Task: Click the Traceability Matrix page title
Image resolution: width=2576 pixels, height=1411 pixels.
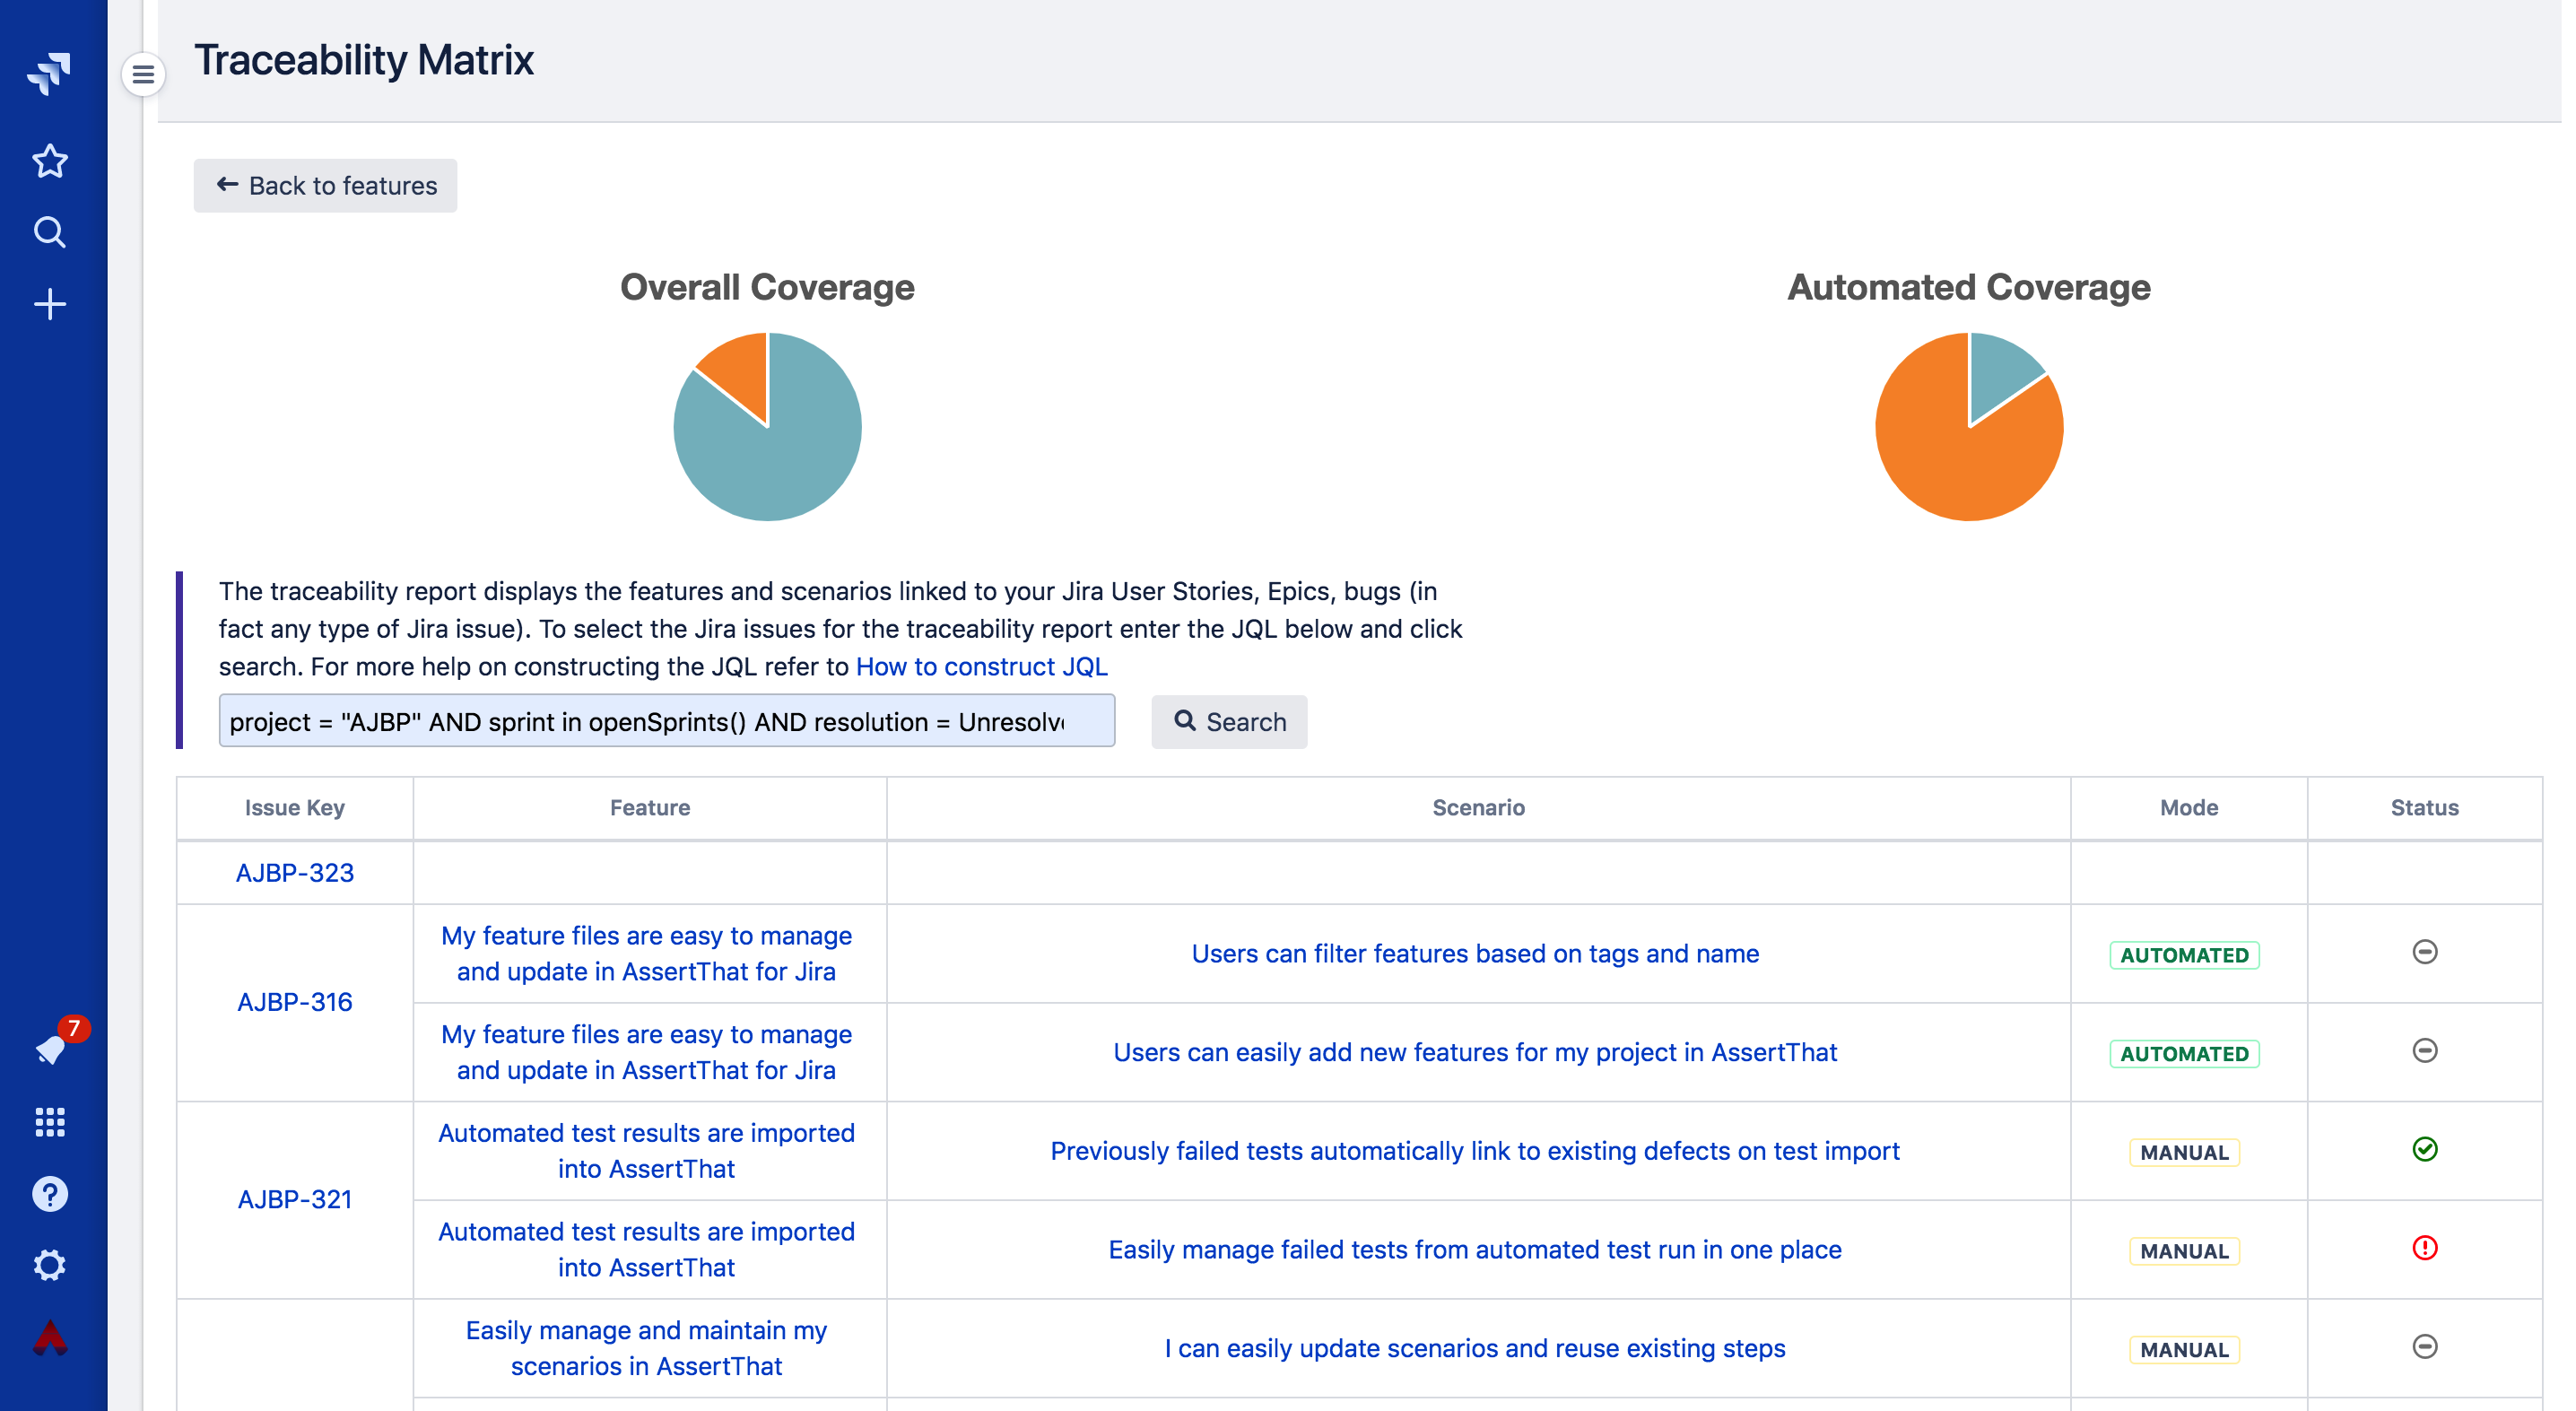Action: pyautogui.click(x=364, y=60)
